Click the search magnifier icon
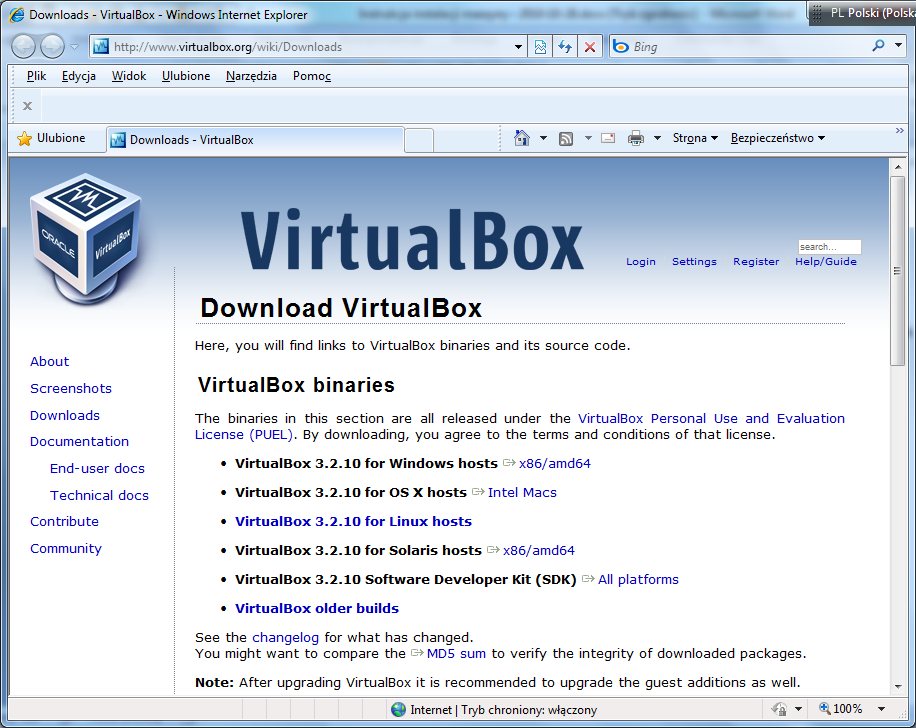This screenshot has height=728, width=916. 878,46
